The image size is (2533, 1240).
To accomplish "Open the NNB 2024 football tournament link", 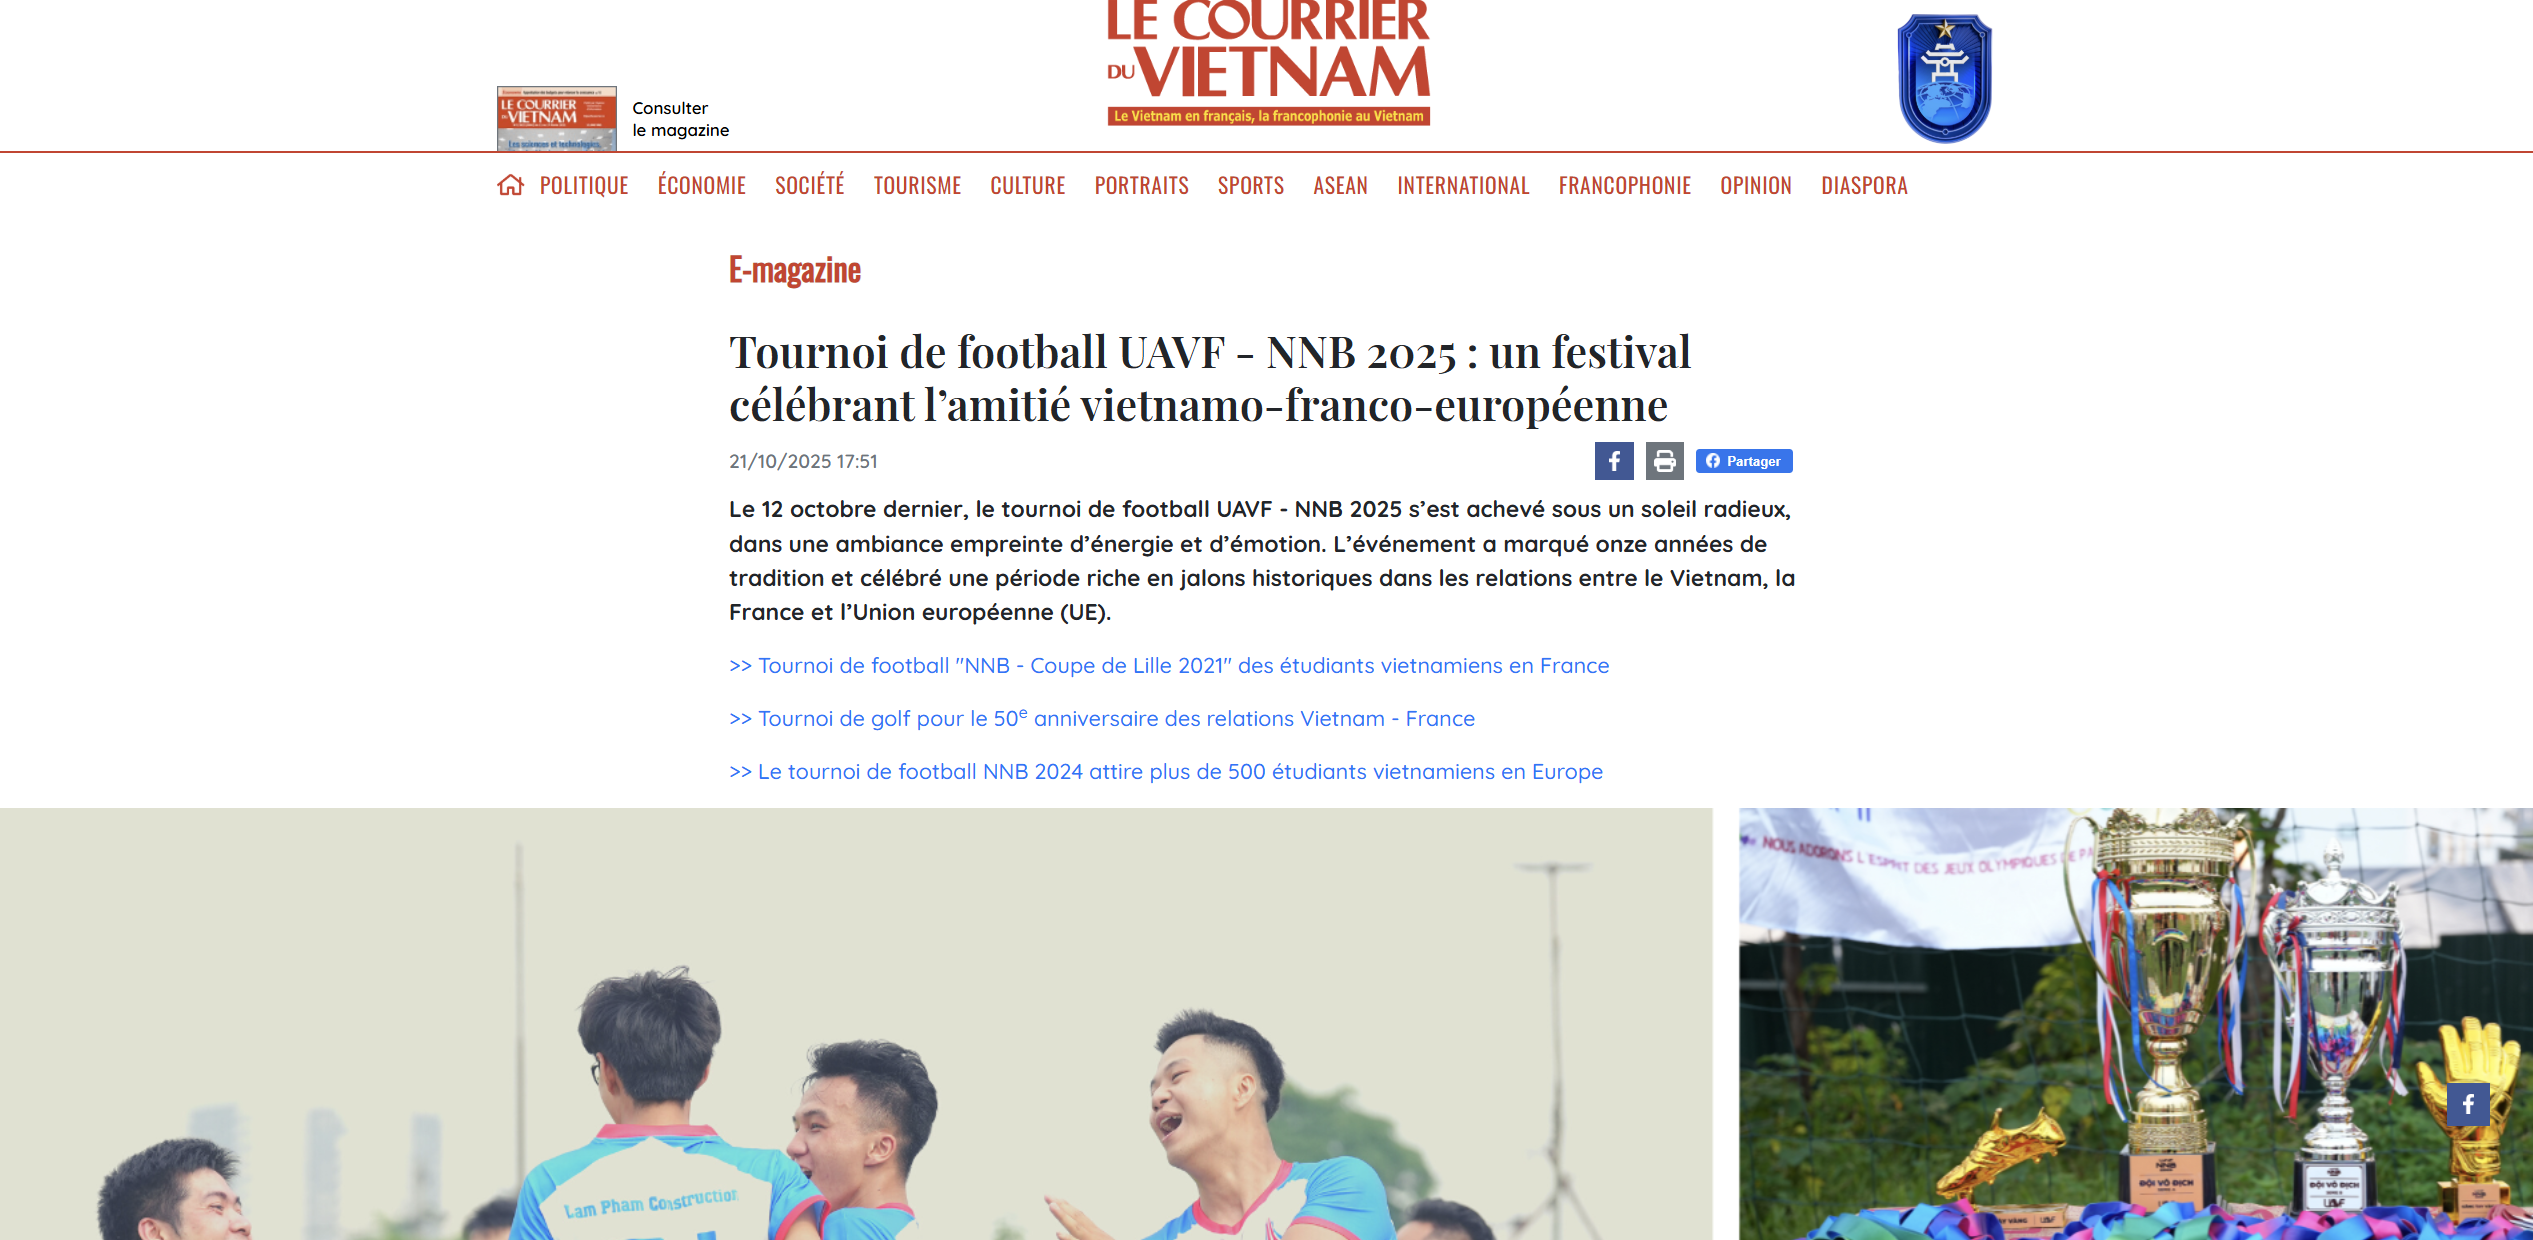I will click(1166, 772).
